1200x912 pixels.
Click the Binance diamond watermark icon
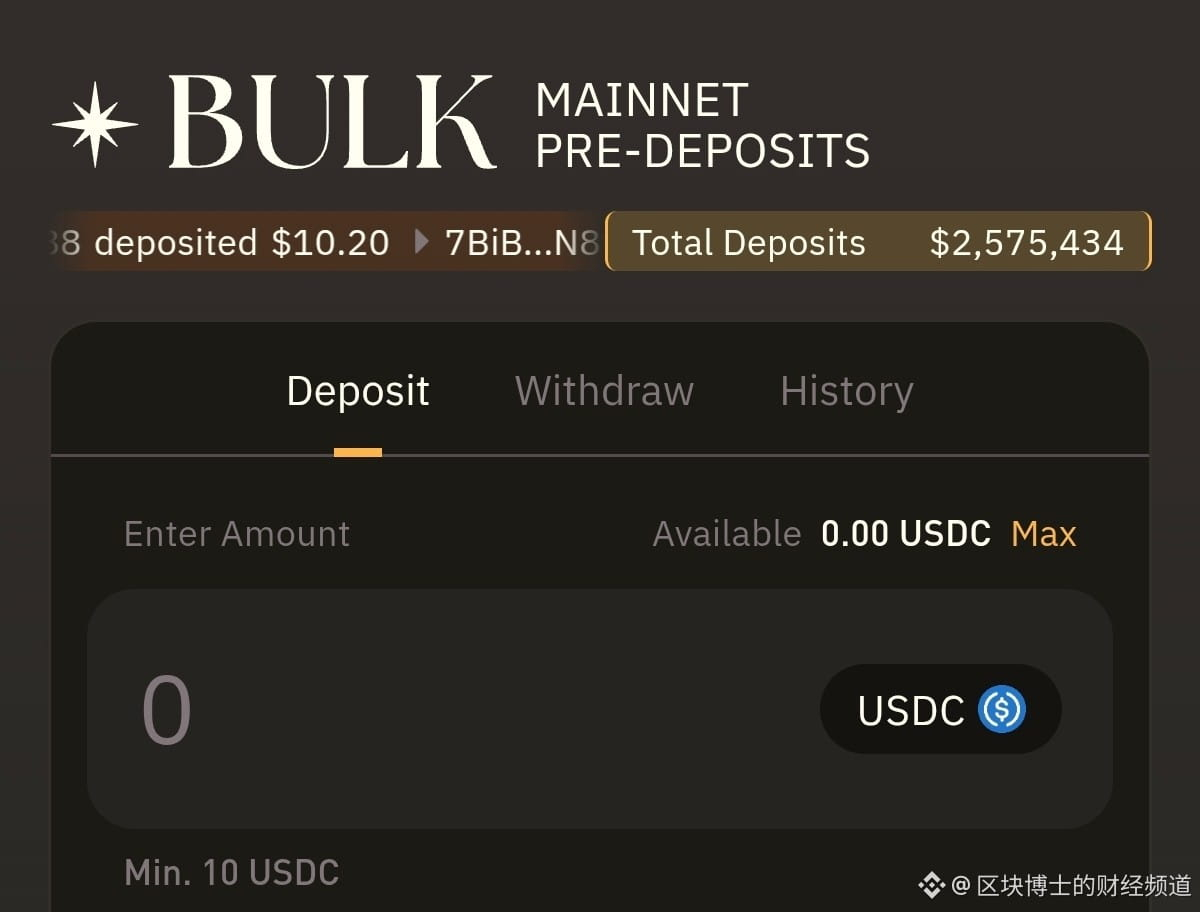click(x=932, y=885)
